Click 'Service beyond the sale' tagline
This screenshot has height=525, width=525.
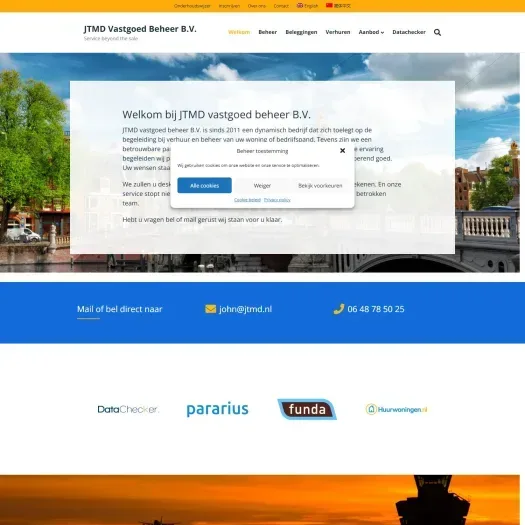click(111, 39)
